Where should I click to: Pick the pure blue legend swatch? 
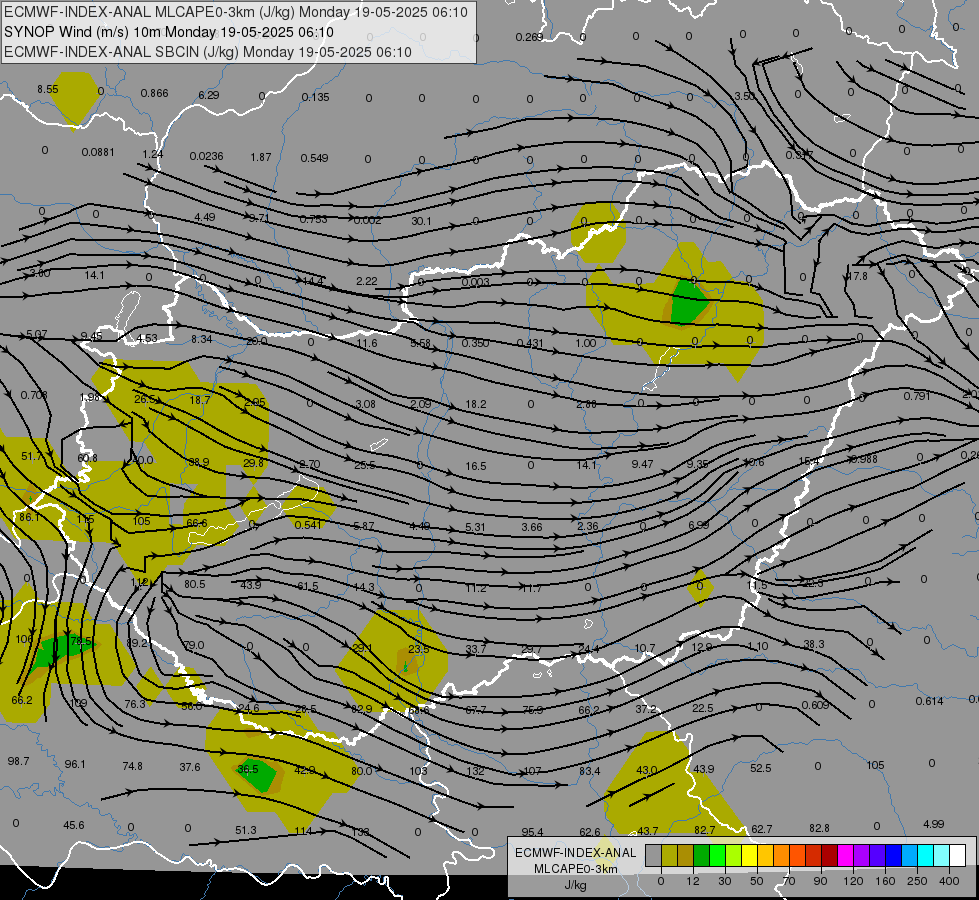893,855
